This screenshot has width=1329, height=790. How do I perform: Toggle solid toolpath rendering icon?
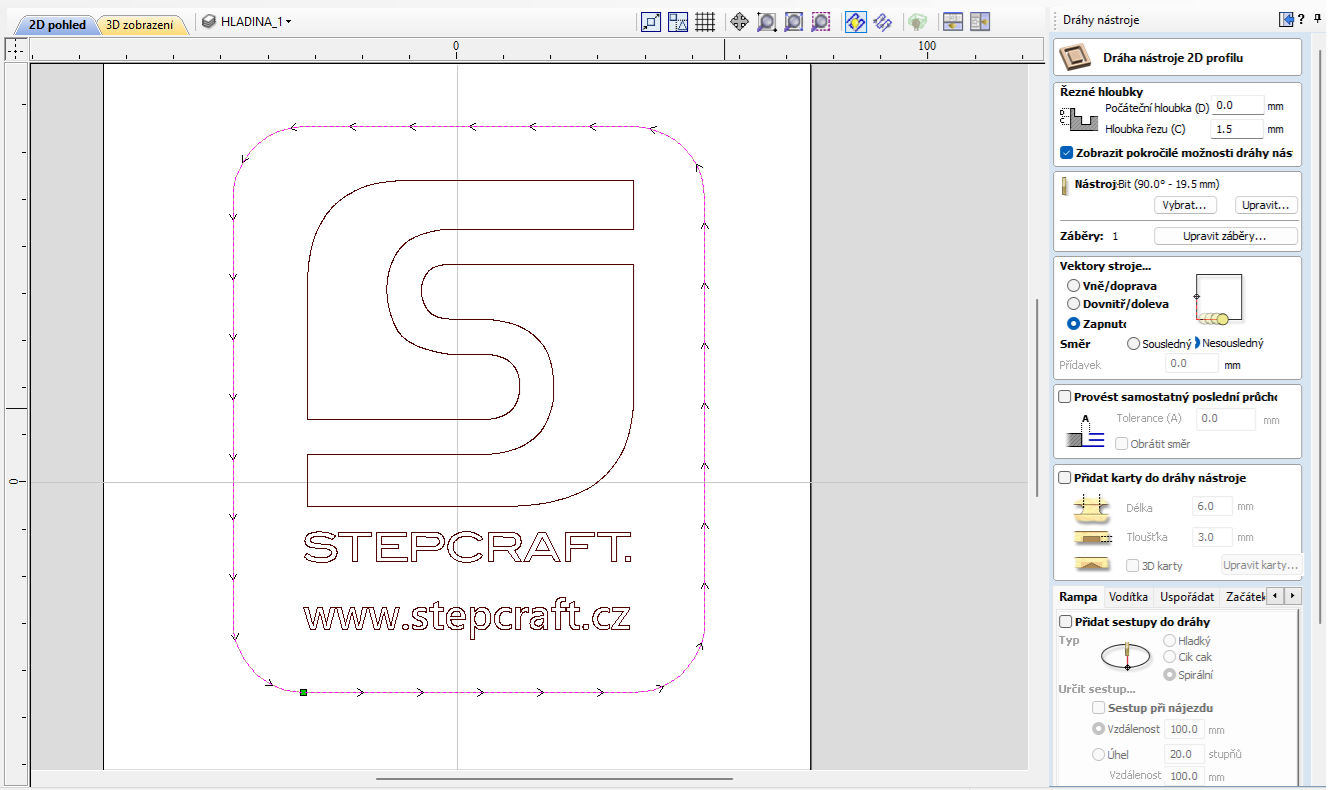883,21
